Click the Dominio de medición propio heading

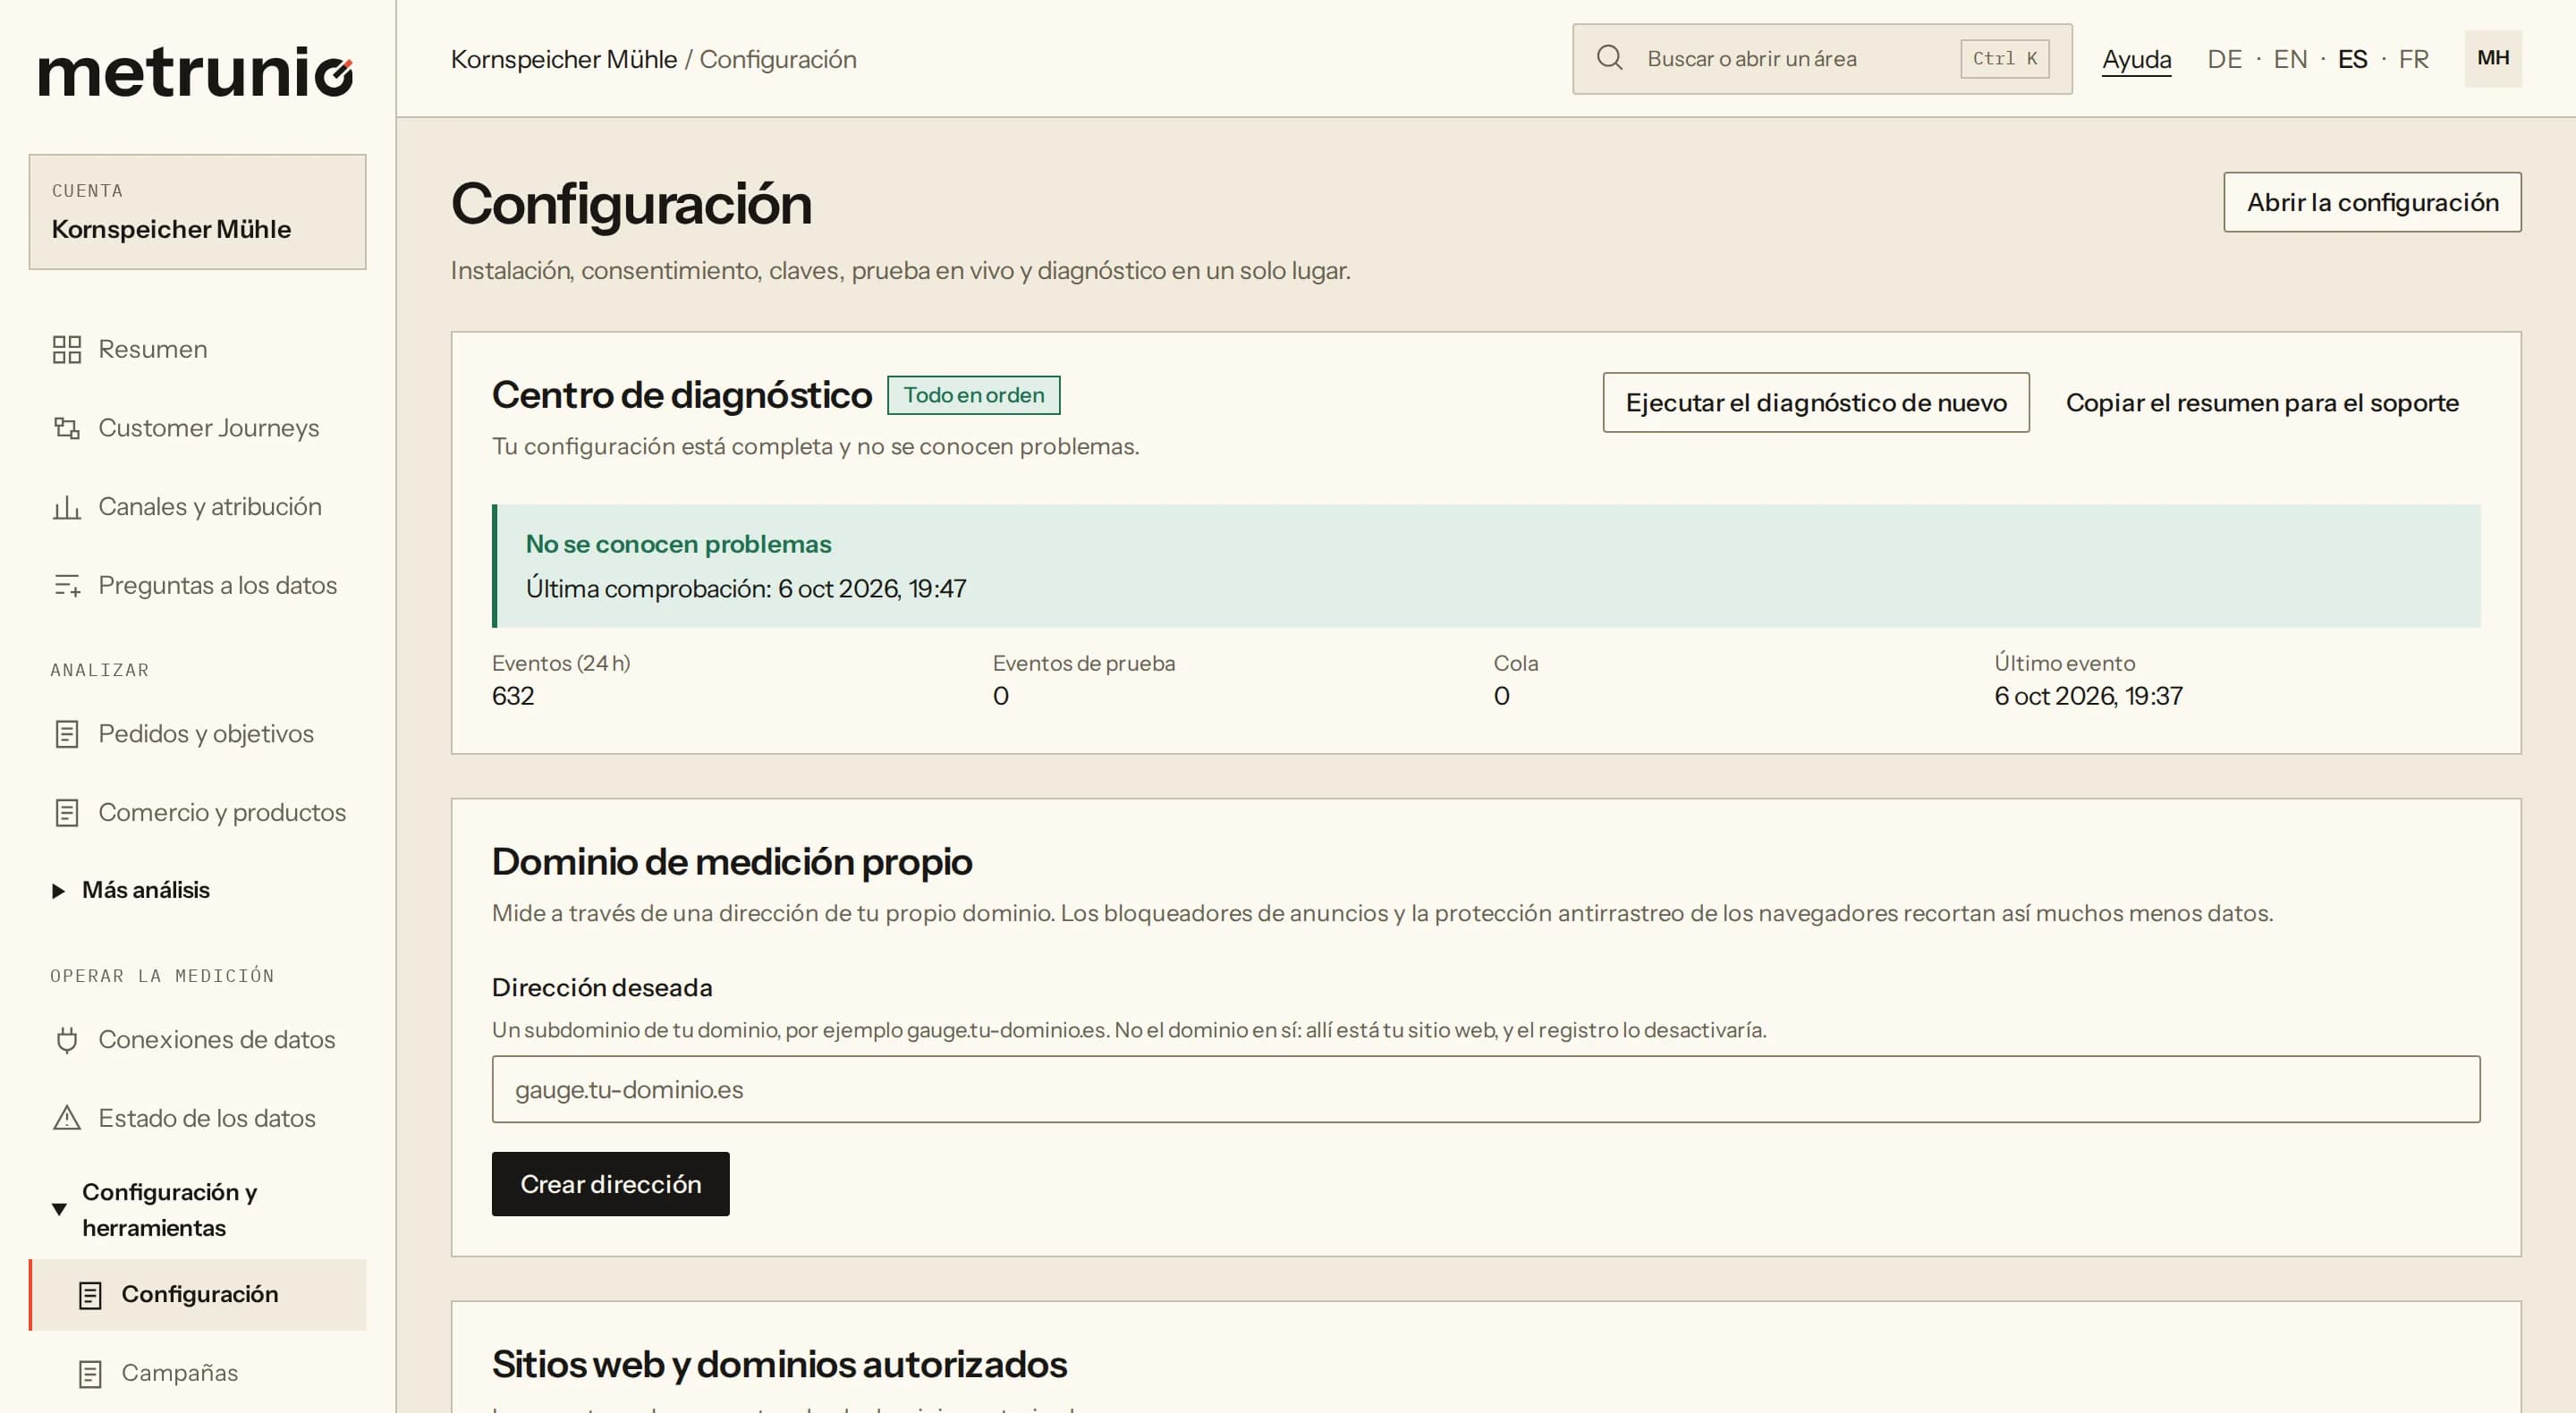(731, 862)
